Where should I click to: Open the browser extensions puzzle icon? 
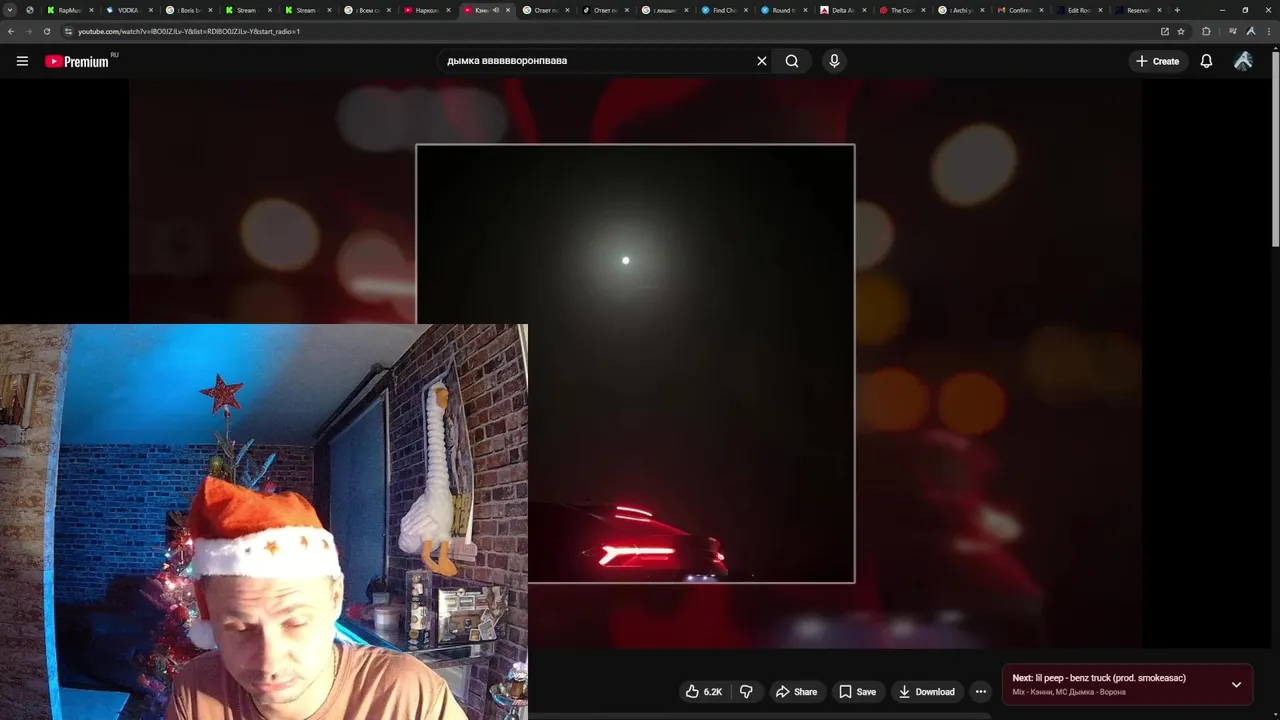click(x=1206, y=31)
